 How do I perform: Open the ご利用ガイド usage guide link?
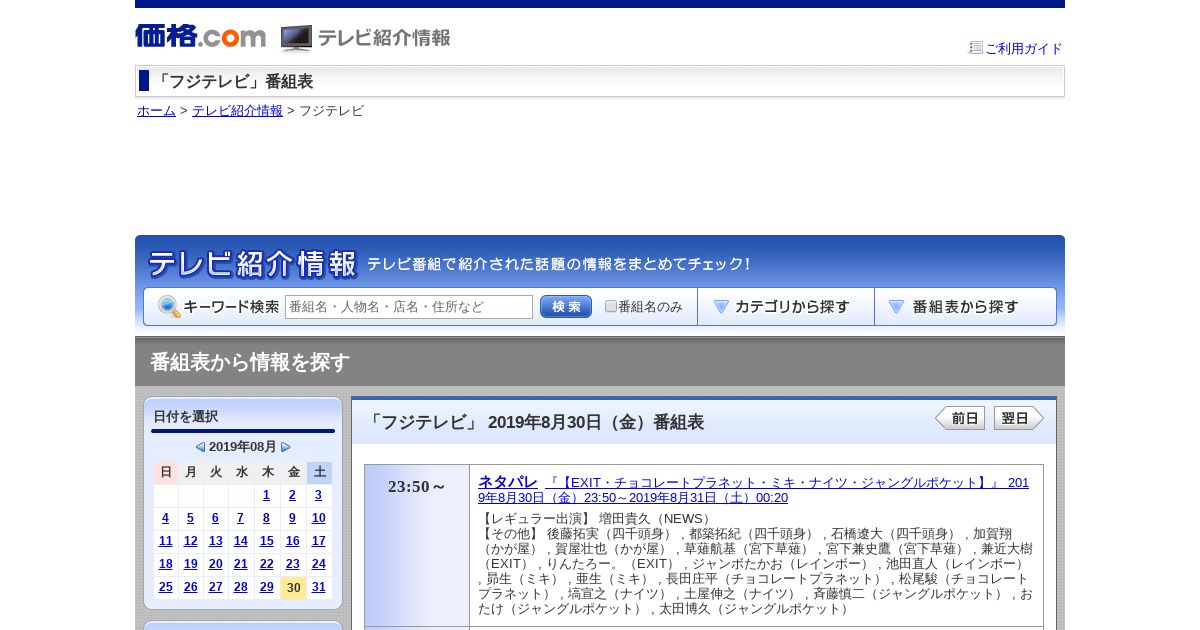pyautogui.click(x=1023, y=48)
